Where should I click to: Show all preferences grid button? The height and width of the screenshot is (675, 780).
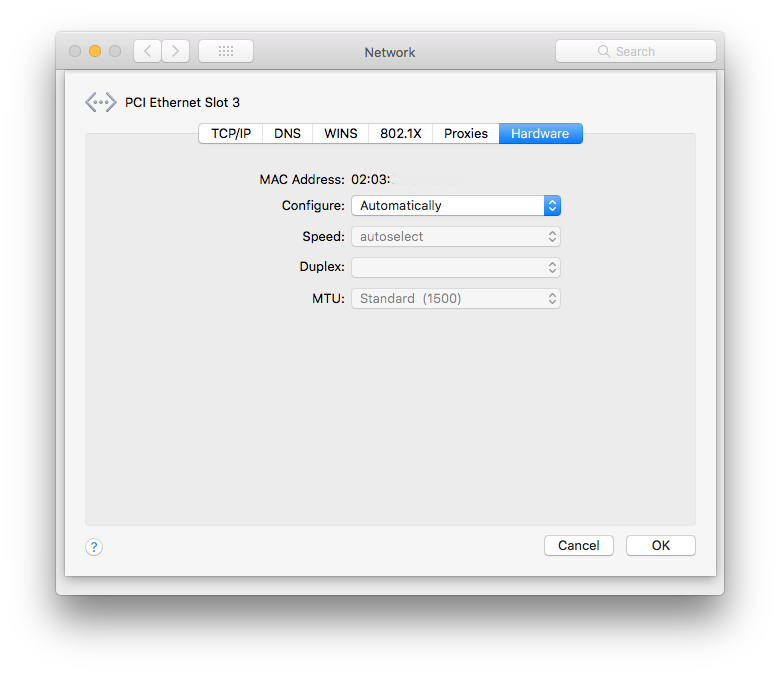coord(226,51)
